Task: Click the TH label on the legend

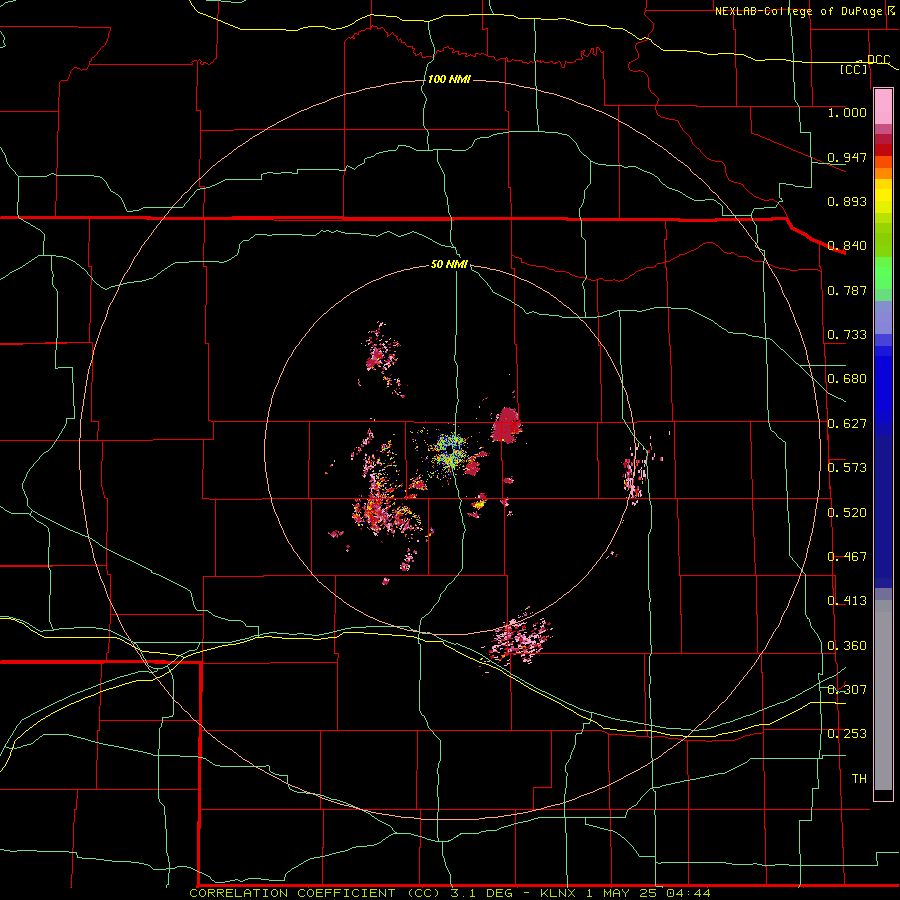Action: coord(859,779)
